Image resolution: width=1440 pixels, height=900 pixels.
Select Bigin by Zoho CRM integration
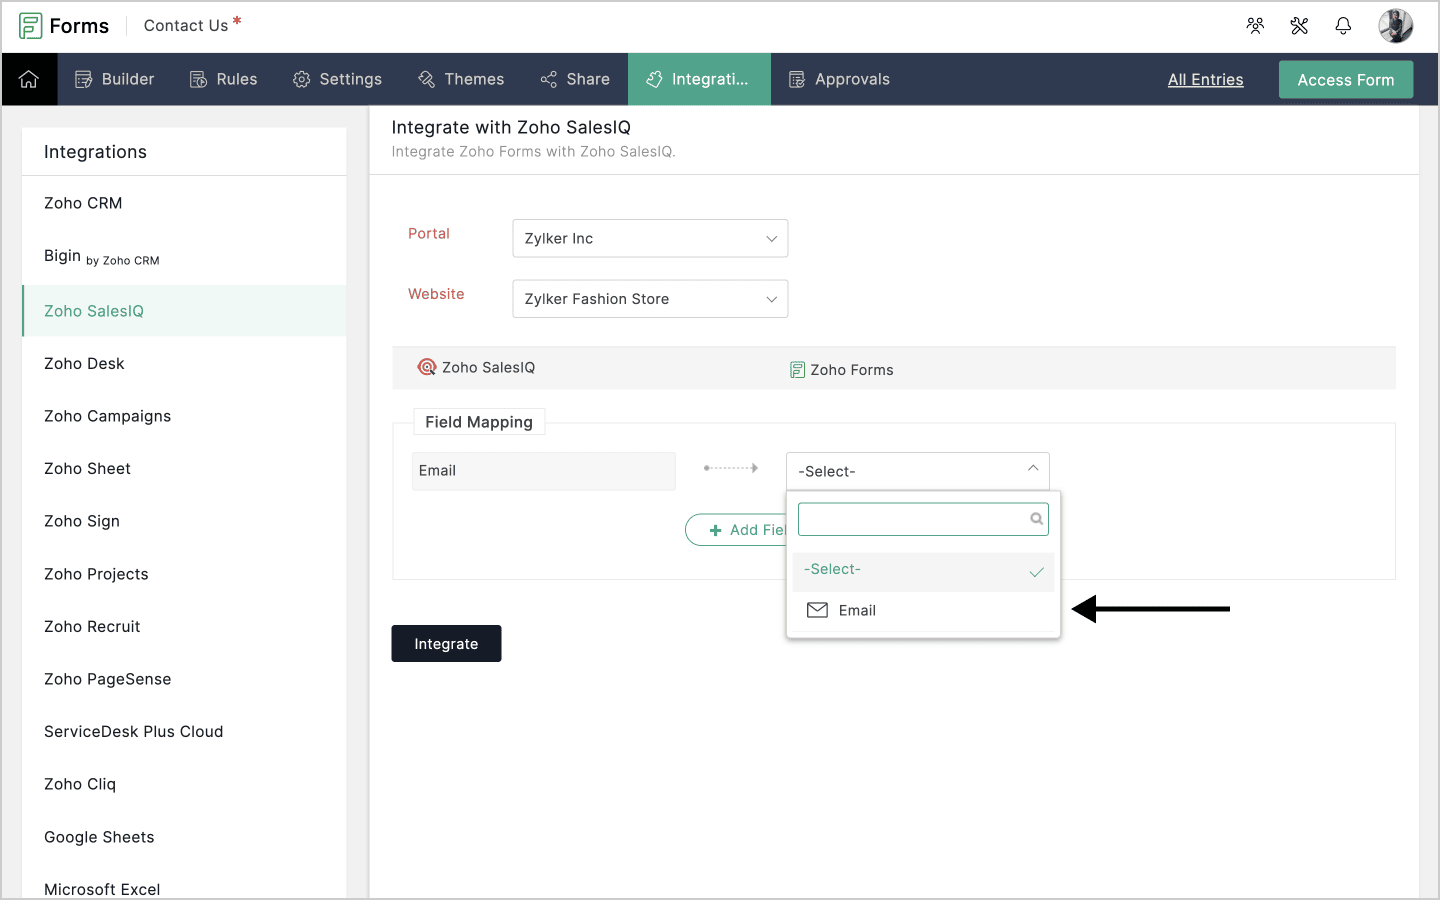(x=184, y=257)
